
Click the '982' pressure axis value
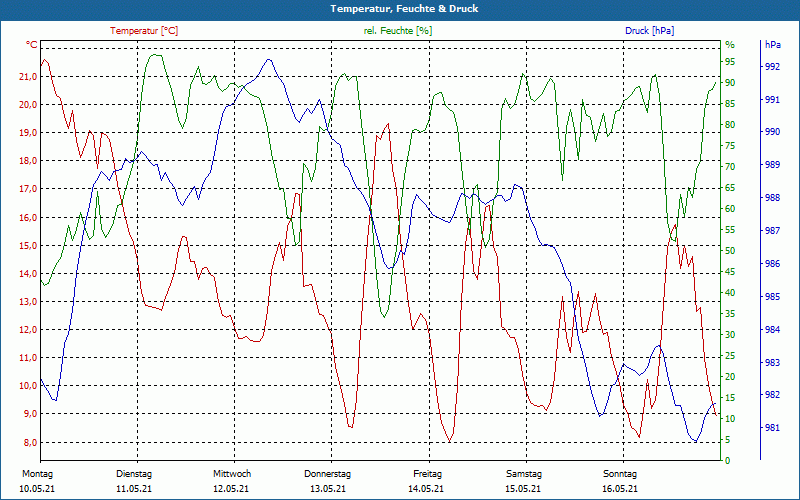click(x=773, y=395)
